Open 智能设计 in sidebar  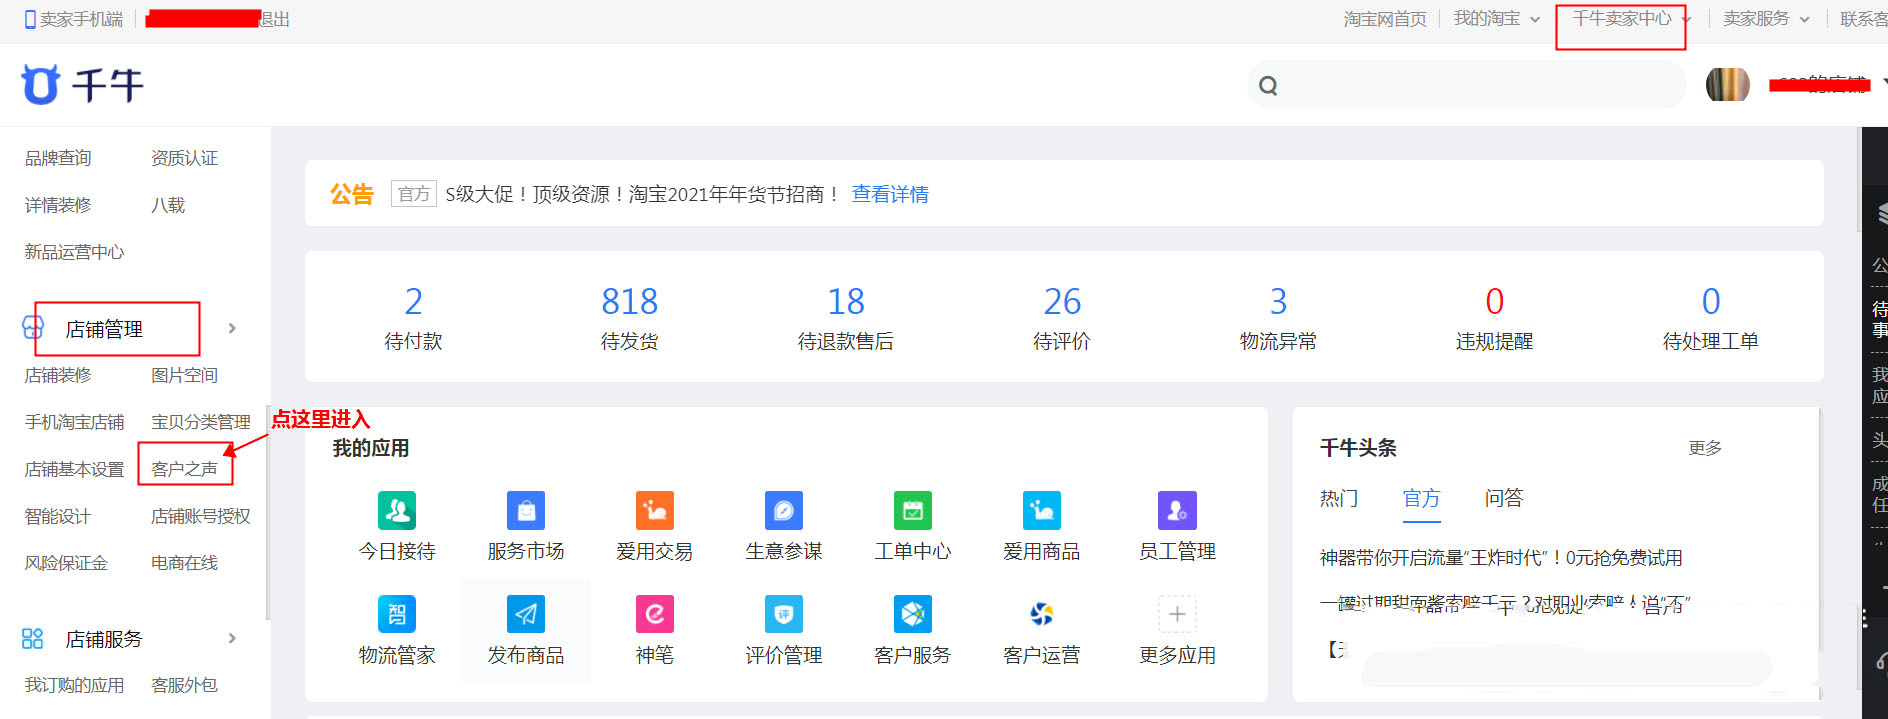[x=58, y=516]
